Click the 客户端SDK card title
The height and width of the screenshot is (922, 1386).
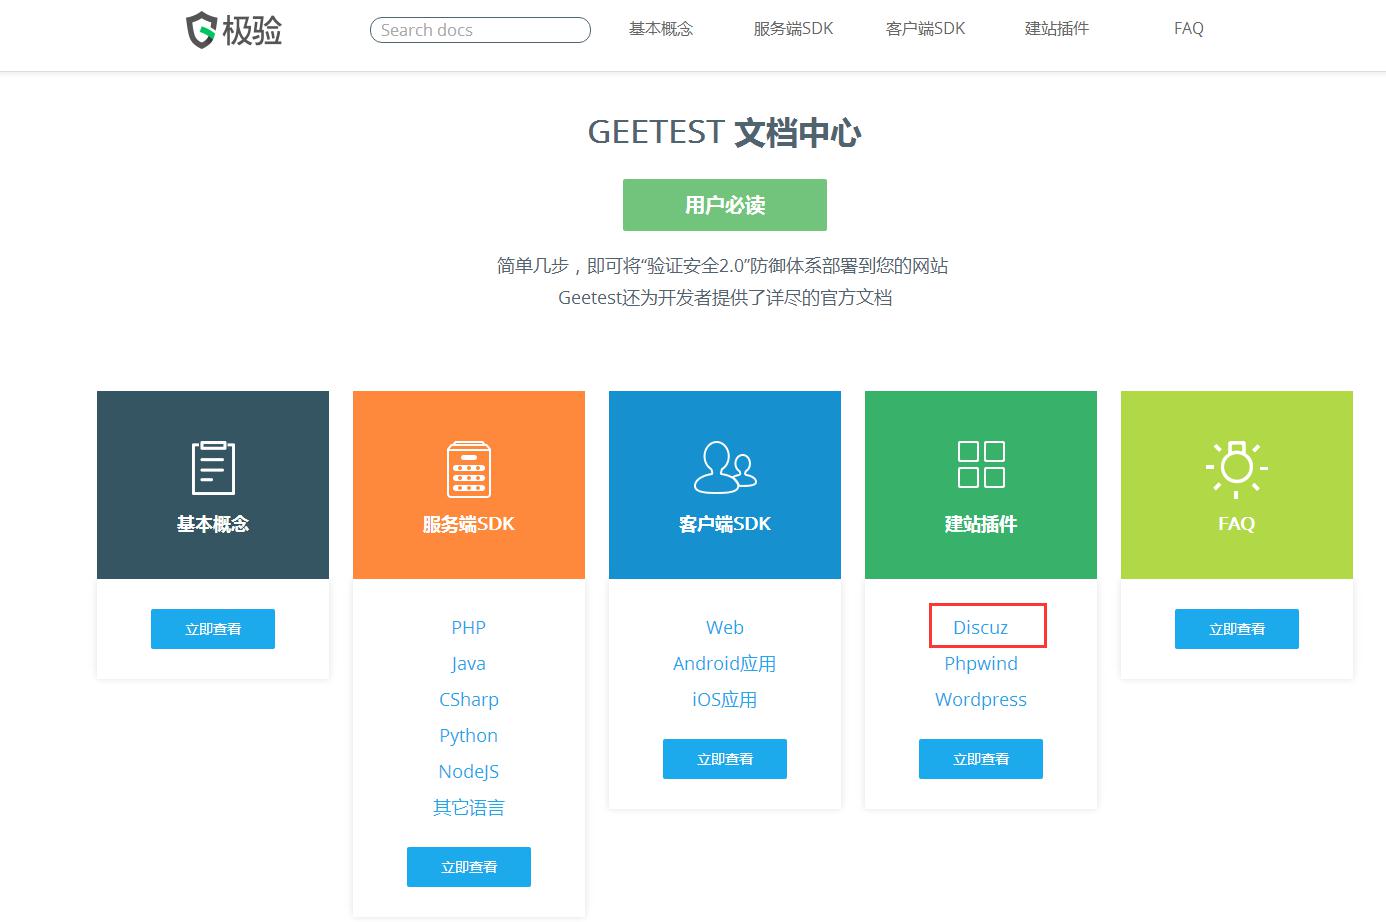point(725,524)
